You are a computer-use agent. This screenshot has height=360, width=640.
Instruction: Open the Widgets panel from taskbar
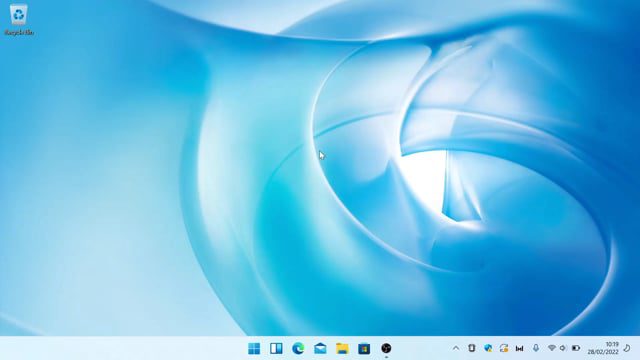[276, 348]
